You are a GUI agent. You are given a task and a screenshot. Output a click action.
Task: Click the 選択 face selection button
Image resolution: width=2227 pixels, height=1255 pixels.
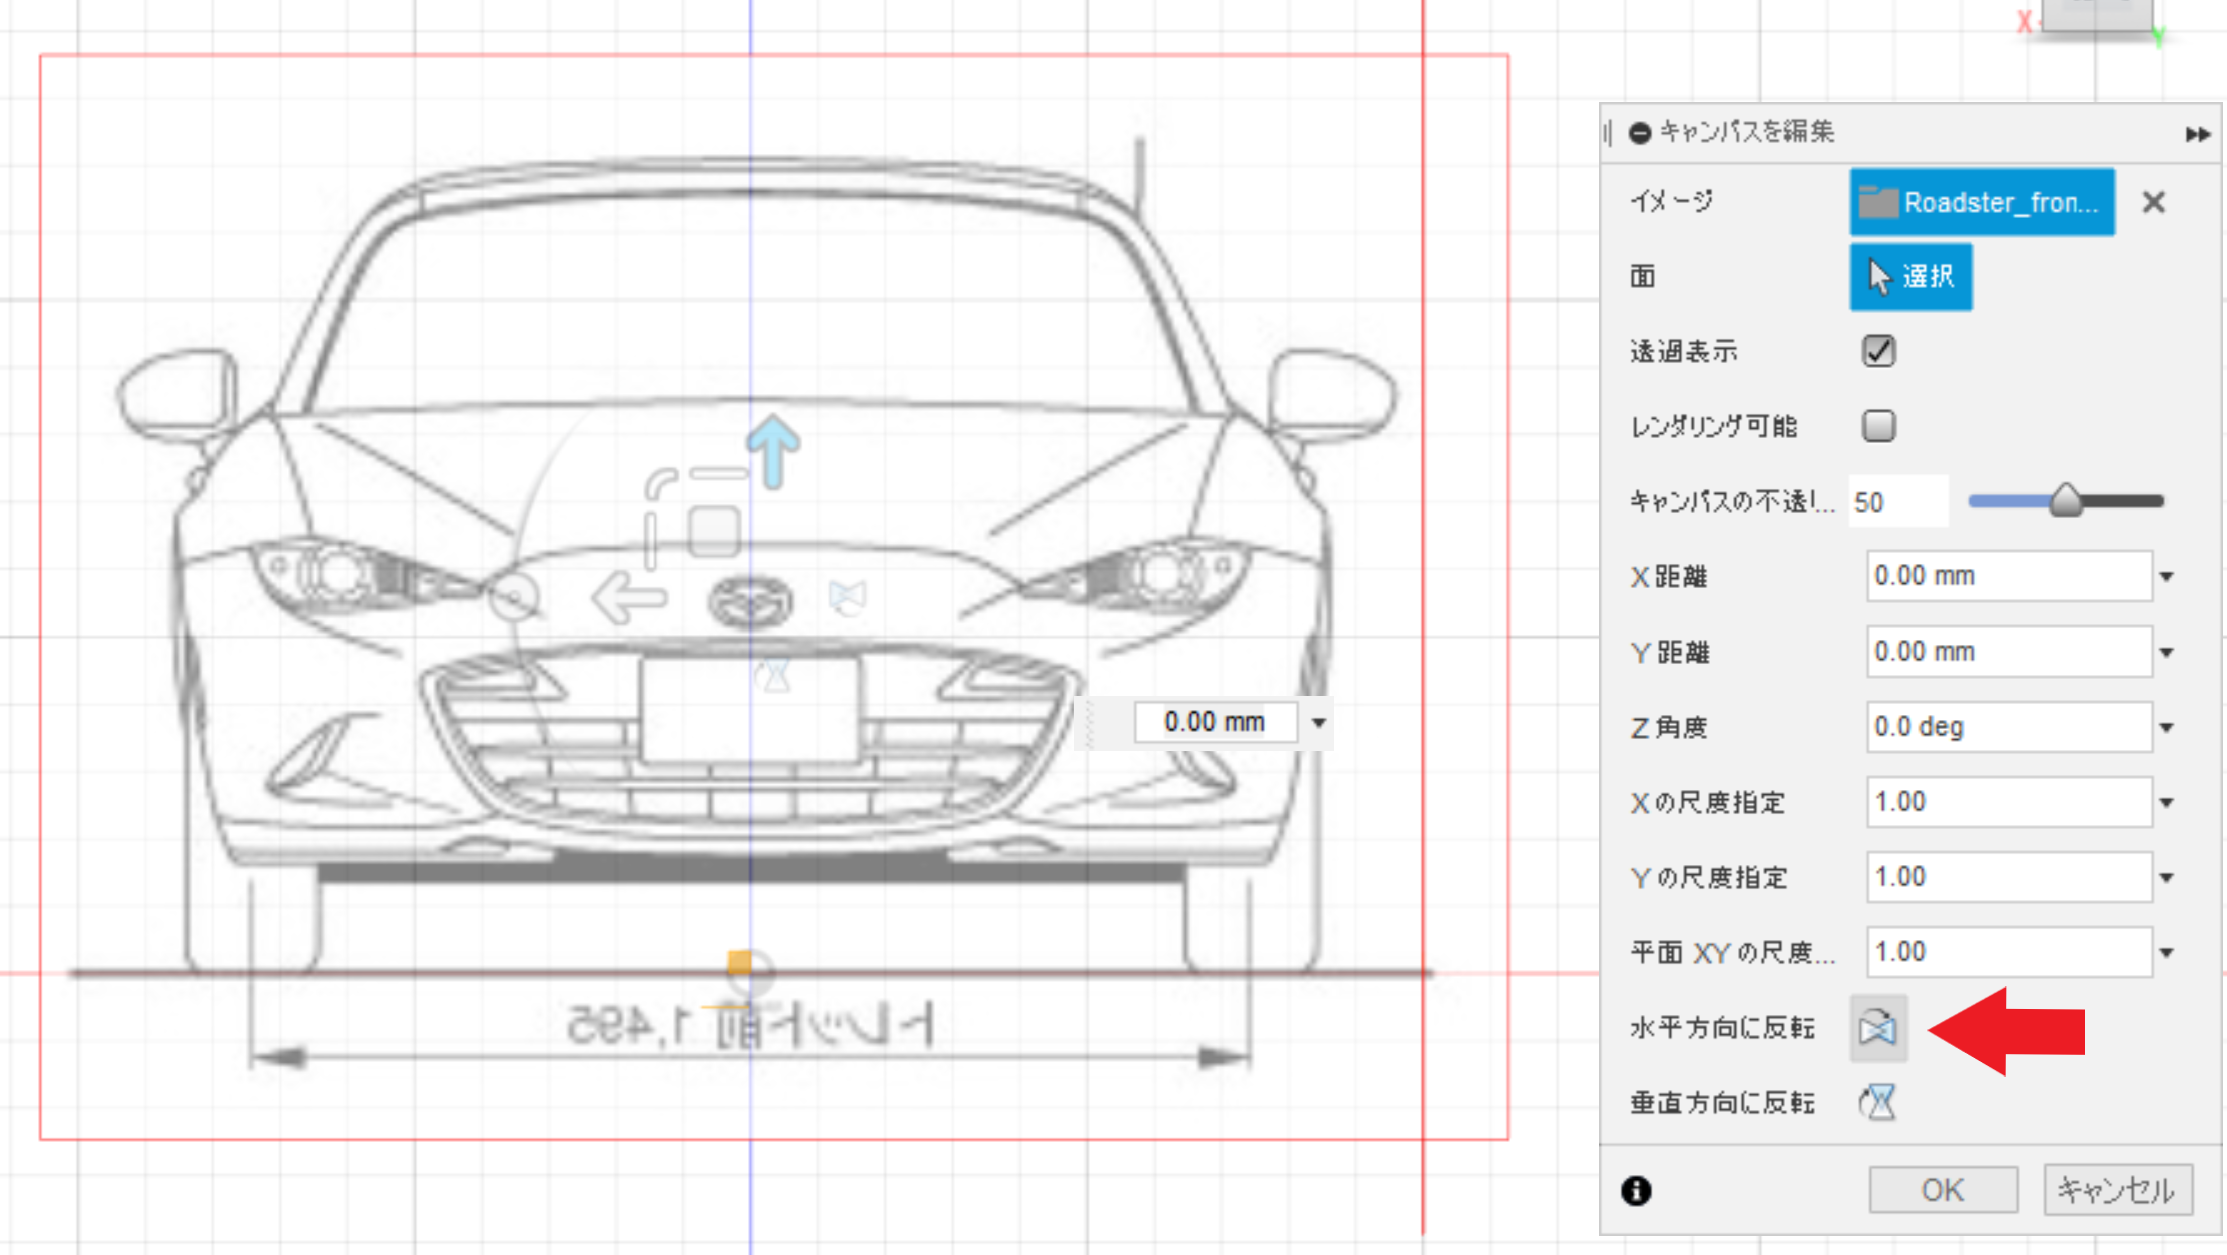1911,277
